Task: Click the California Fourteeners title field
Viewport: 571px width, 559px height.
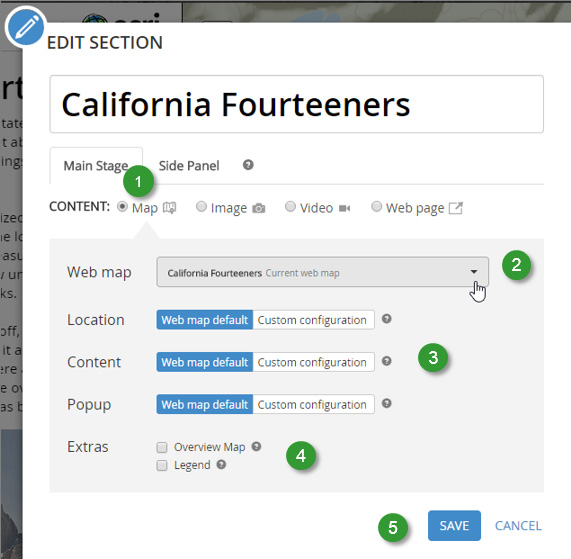Action: click(296, 104)
